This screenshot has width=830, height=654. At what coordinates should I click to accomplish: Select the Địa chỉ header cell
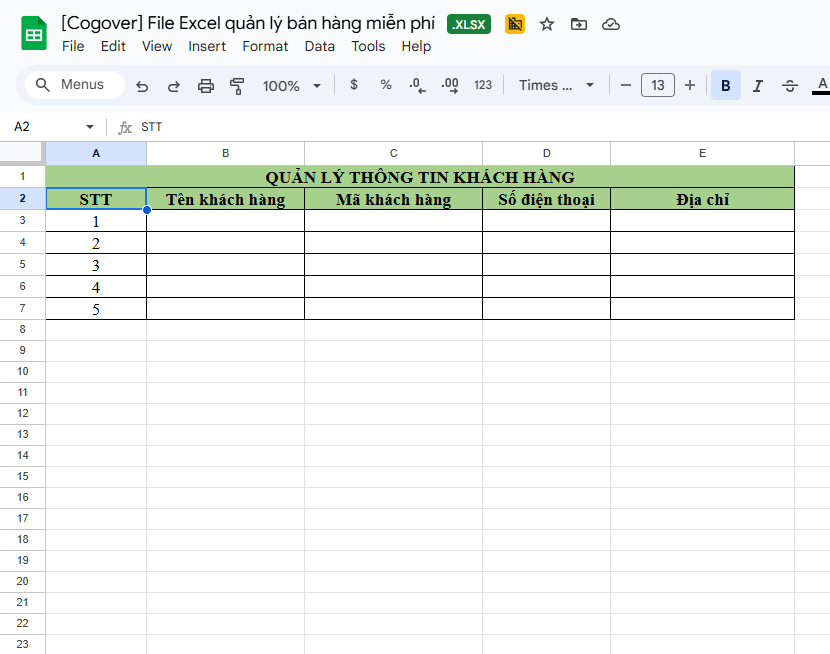pyautogui.click(x=702, y=199)
